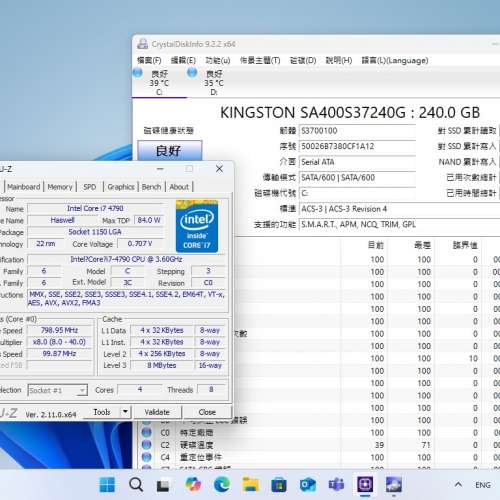Switch to the SPD tab in CPU-Z
The height and width of the screenshot is (500, 500).
(90, 187)
